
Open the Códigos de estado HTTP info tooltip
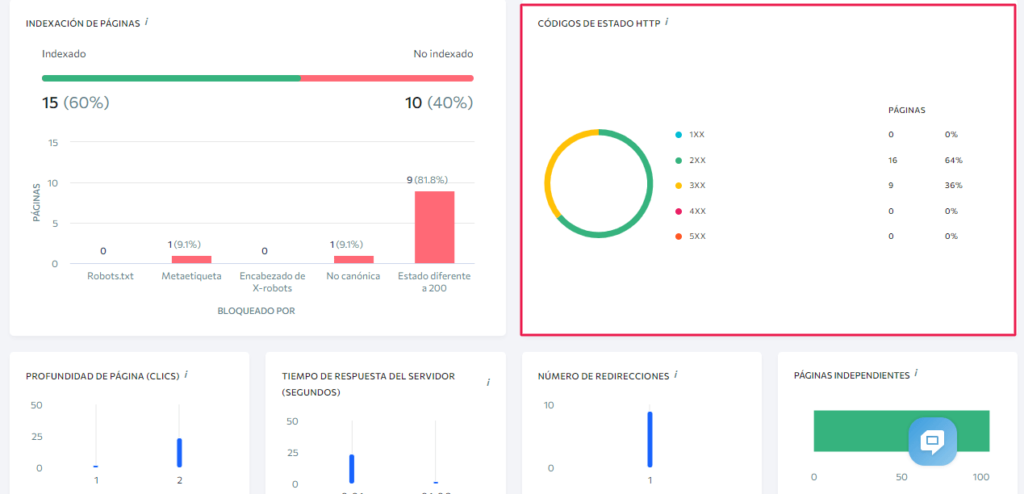667,21
